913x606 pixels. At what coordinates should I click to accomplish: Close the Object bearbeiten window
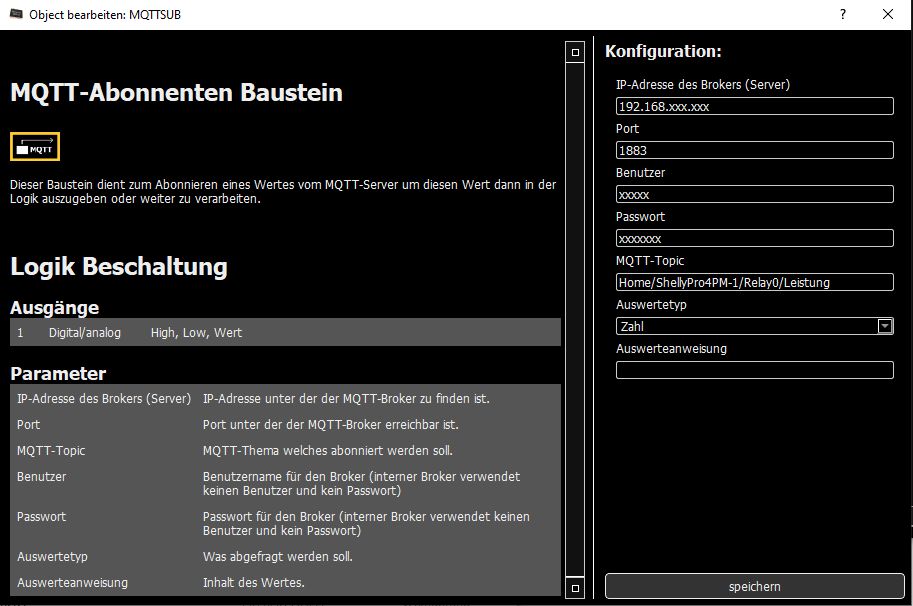[888, 14]
